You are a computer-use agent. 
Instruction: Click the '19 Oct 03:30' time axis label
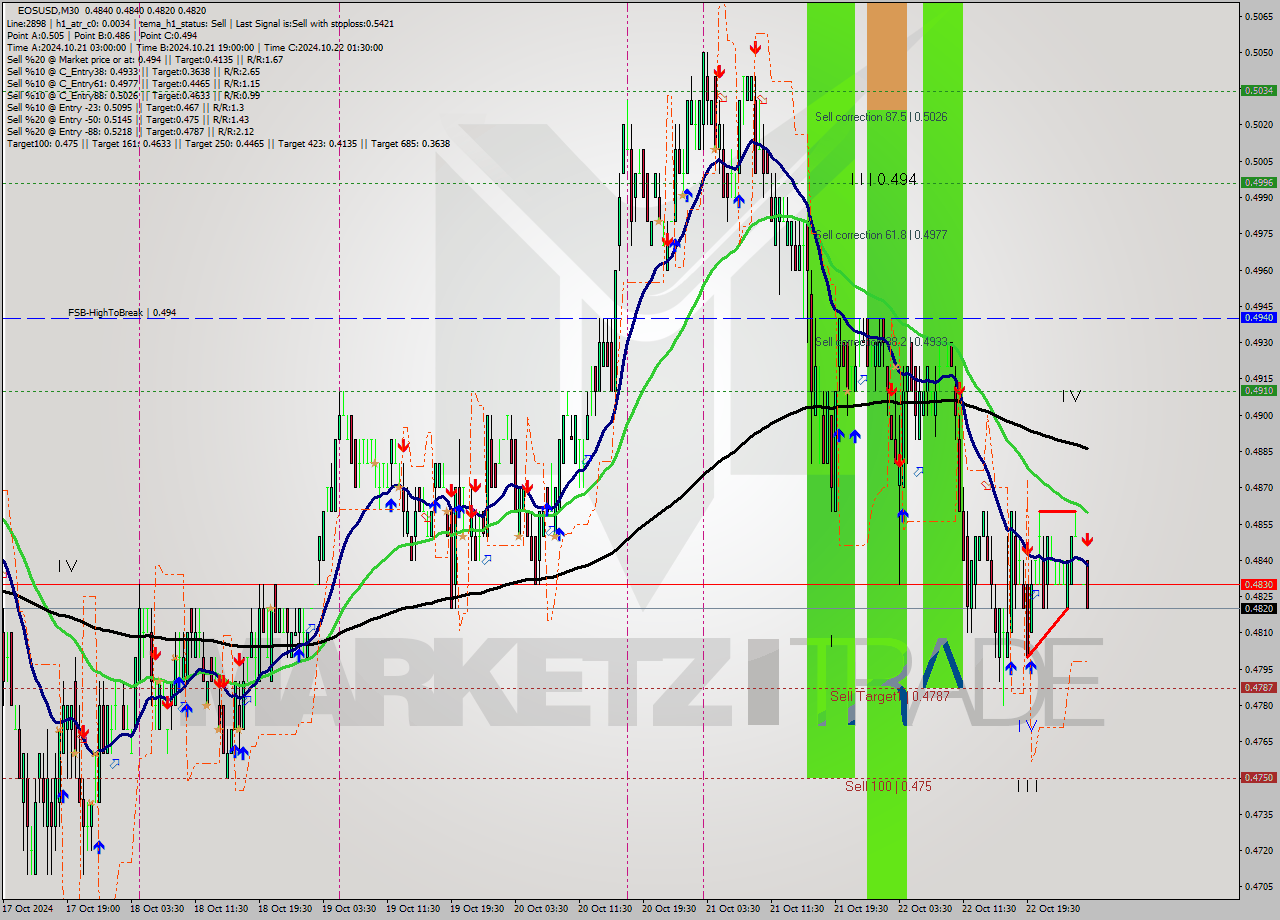pyautogui.click(x=349, y=909)
